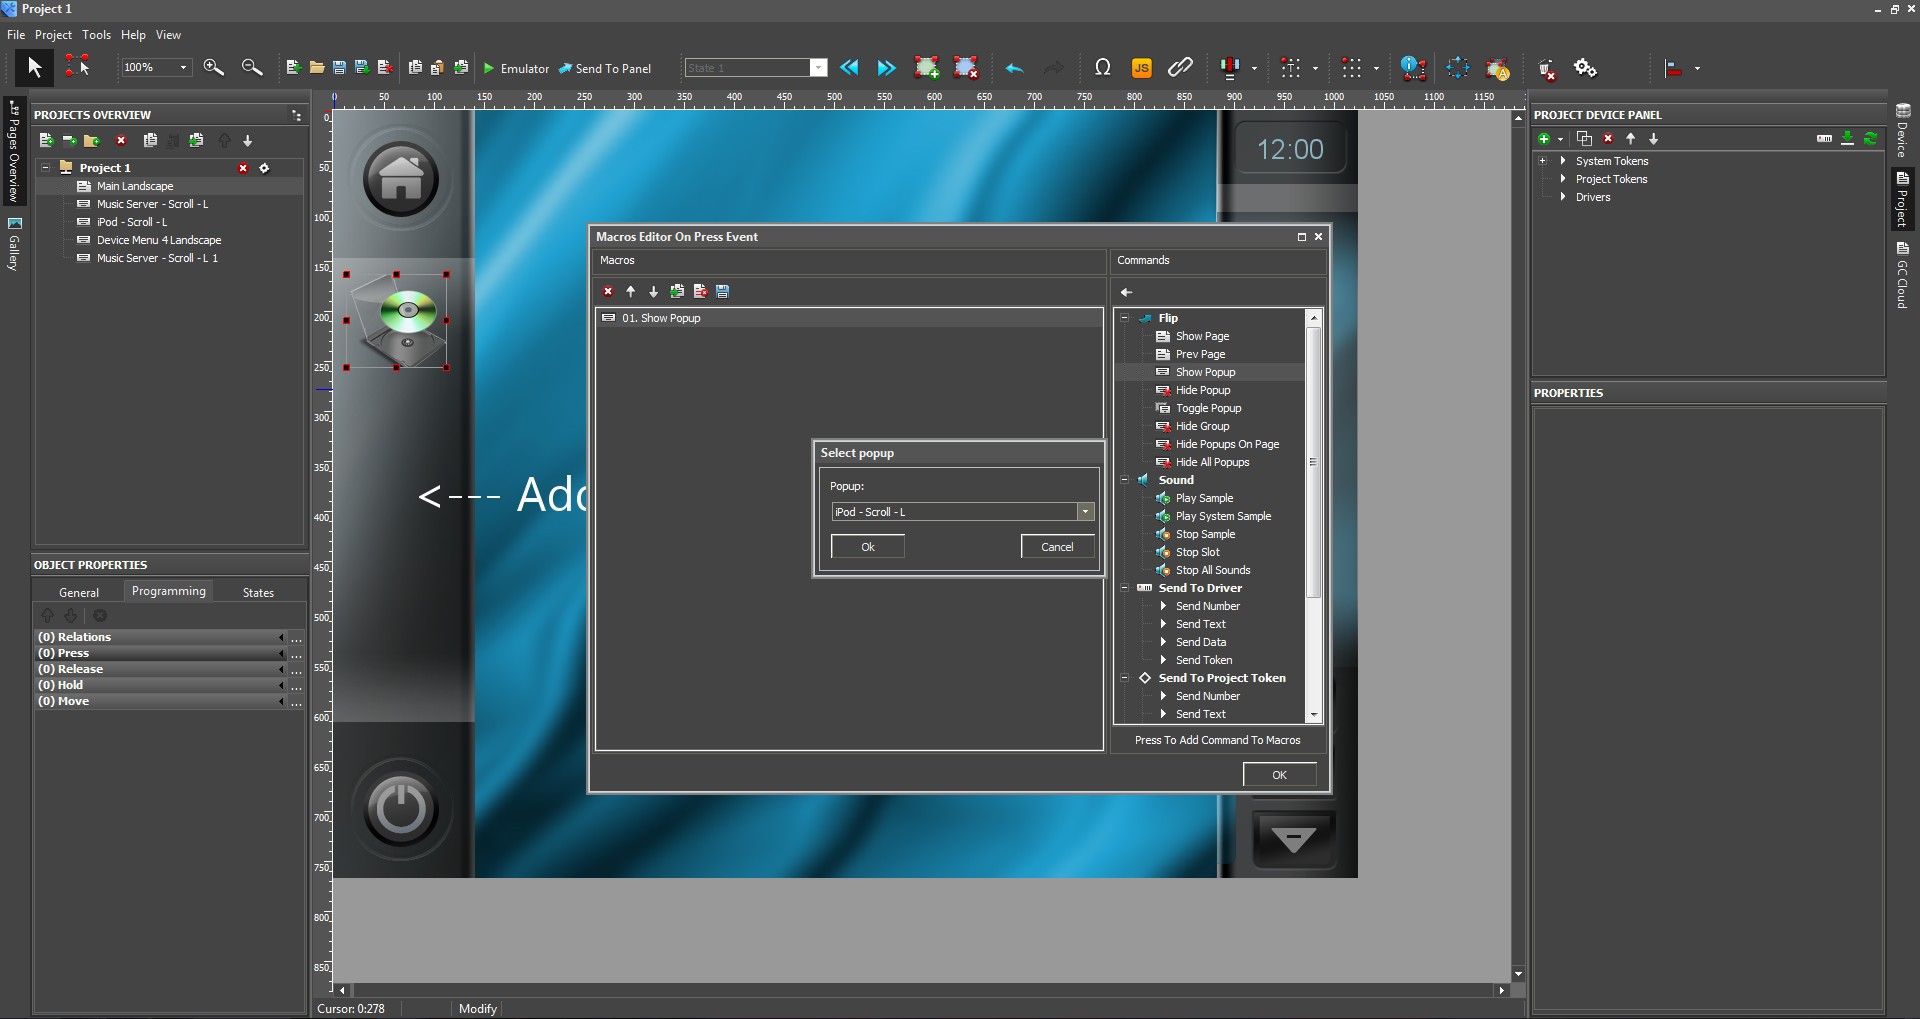The image size is (1920, 1019).
Task: Expand the iPod - Scroll - L popup dropdown
Action: coord(1085,511)
